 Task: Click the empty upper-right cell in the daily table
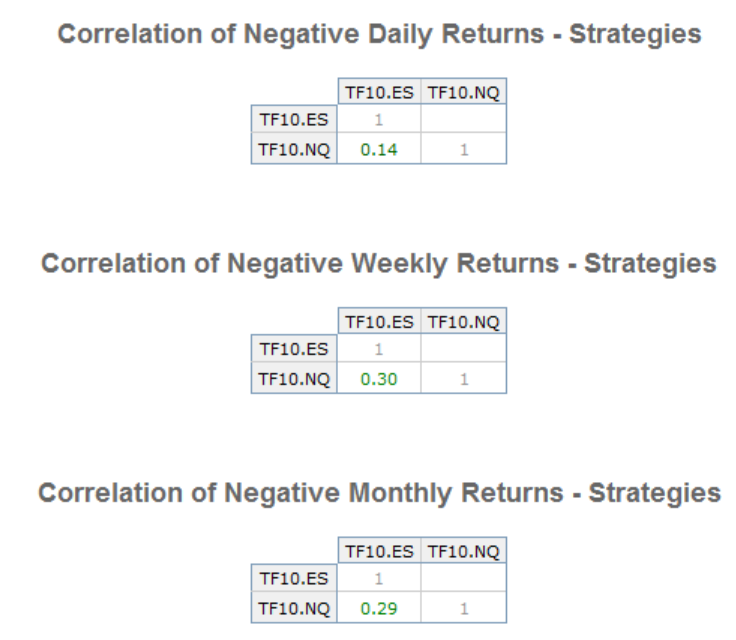[x=463, y=120]
